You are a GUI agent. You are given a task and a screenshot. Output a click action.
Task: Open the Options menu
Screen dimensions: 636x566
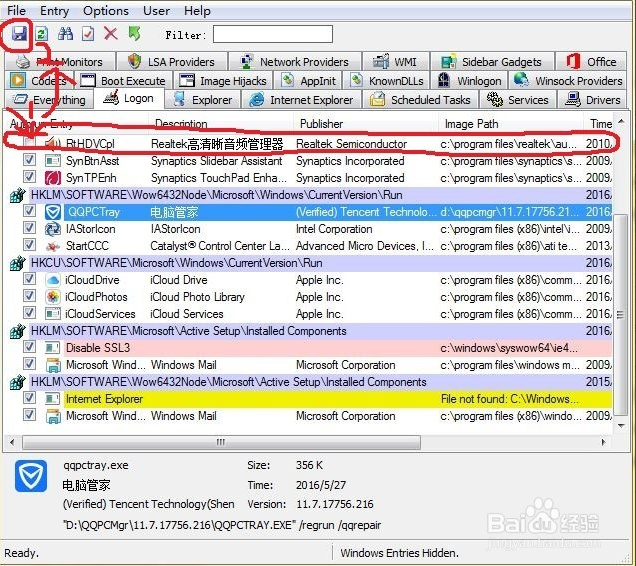point(106,11)
